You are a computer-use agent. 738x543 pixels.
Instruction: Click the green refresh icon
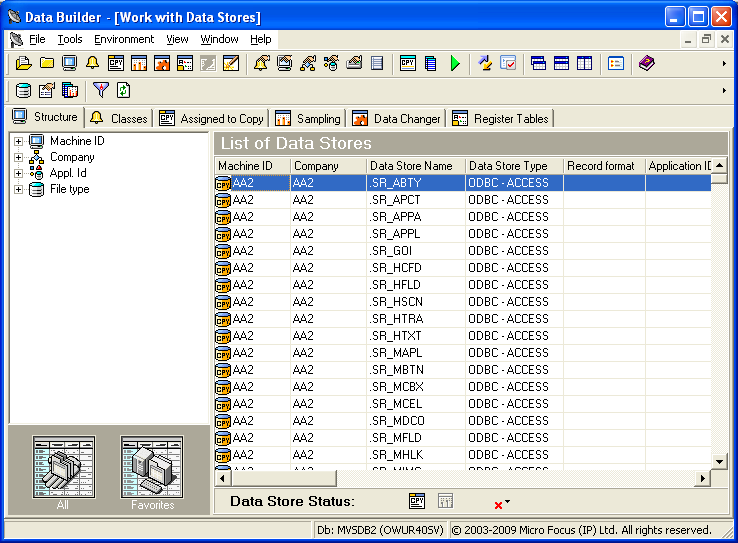click(x=123, y=90)
